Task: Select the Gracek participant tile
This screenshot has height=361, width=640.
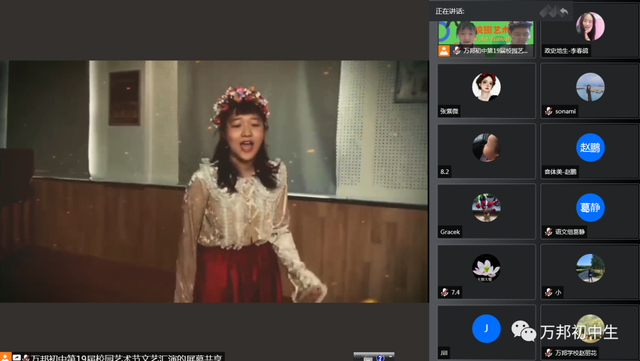Action: point(487,211)
